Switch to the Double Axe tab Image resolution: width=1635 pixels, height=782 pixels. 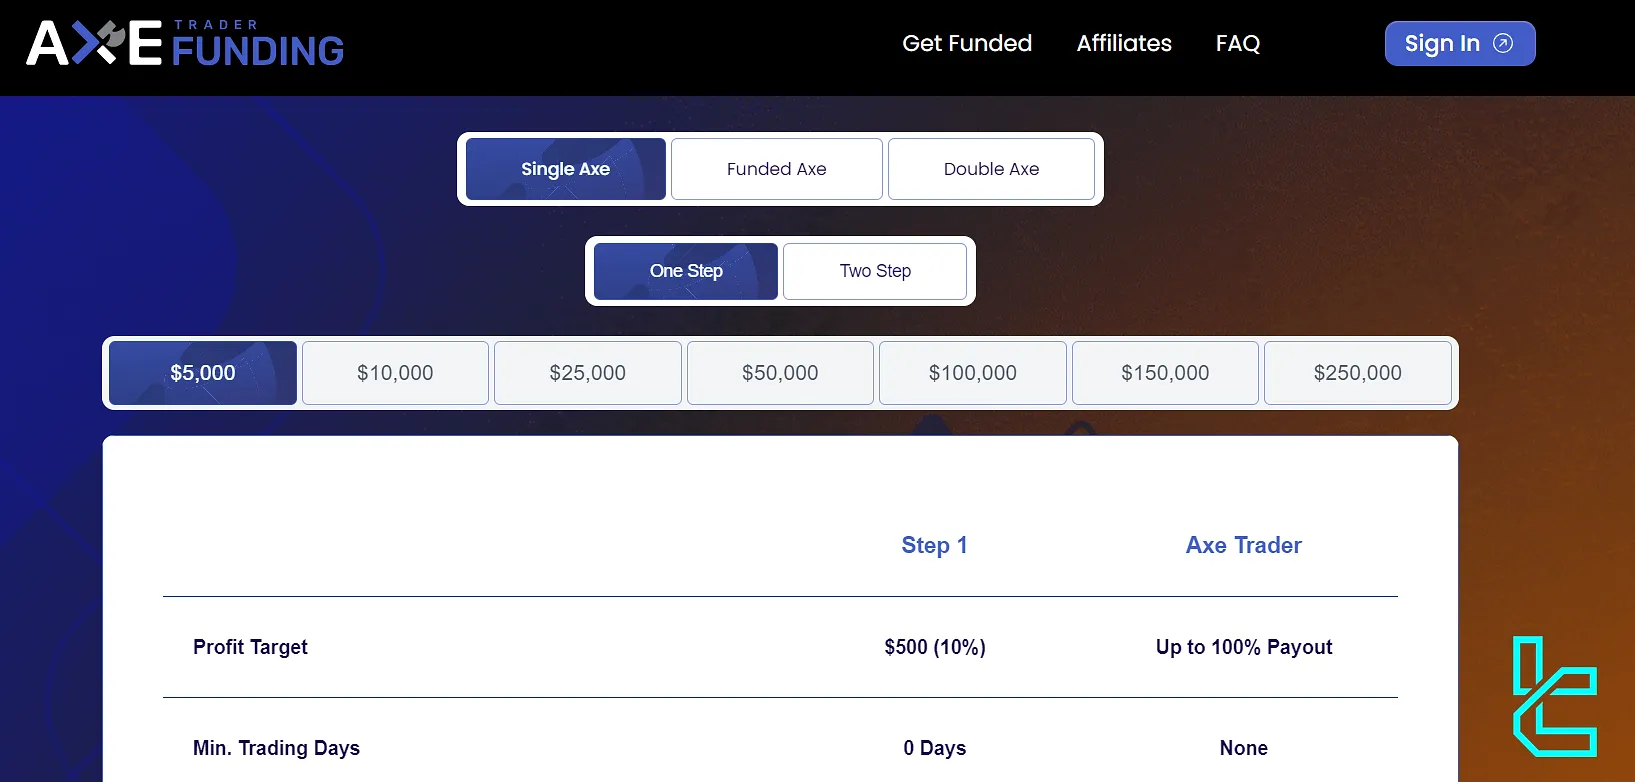click(x=991, y=169)
